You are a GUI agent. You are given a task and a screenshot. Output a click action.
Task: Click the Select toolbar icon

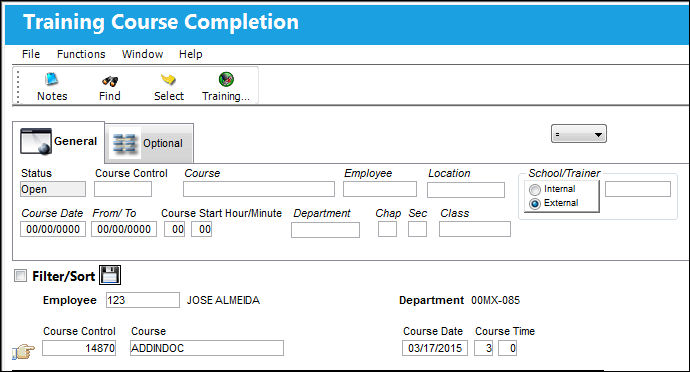pos(168,80)
